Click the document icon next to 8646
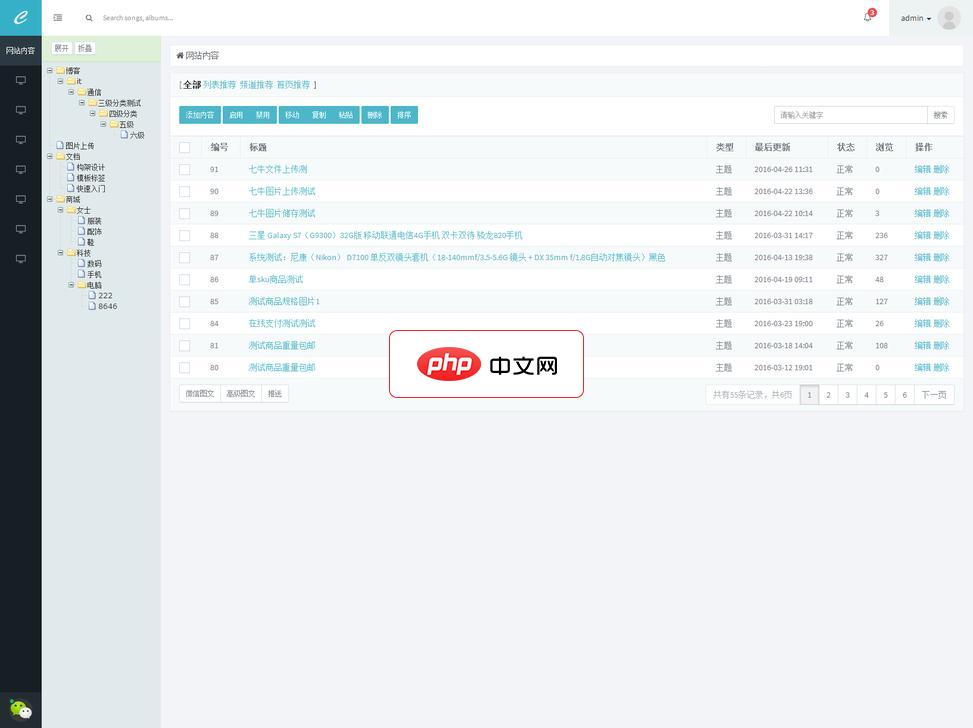 pos(92,306)
